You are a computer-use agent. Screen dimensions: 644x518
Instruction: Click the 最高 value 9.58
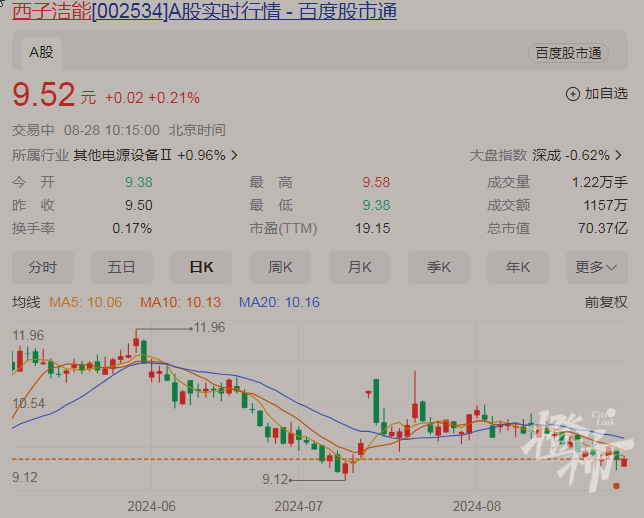click(x=376, y=182)
